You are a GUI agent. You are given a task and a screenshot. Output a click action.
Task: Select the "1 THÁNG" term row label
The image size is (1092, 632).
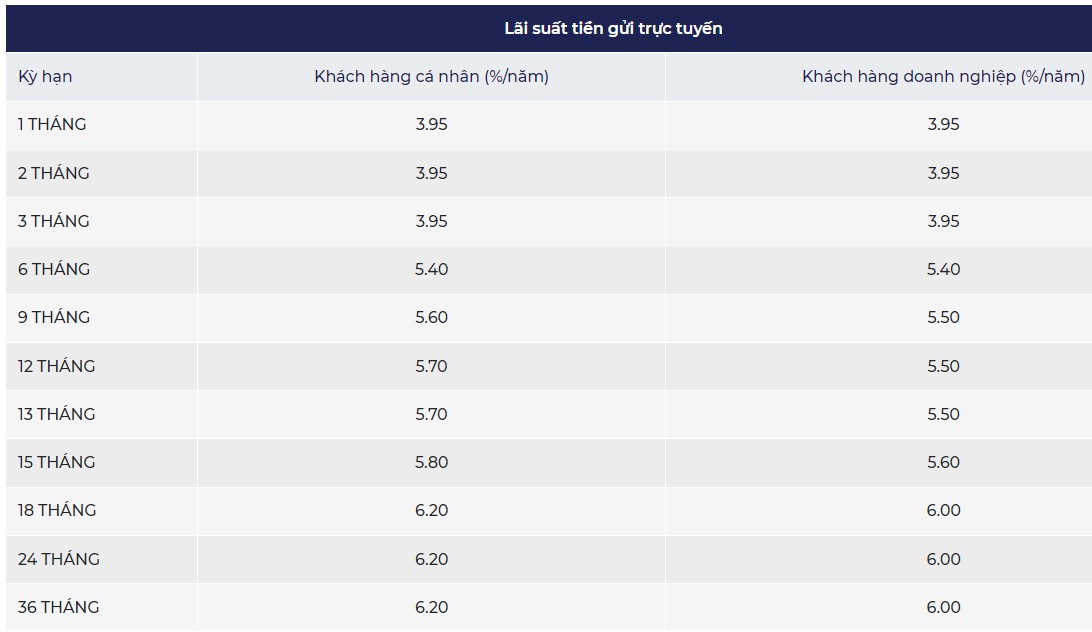[52, 124]
